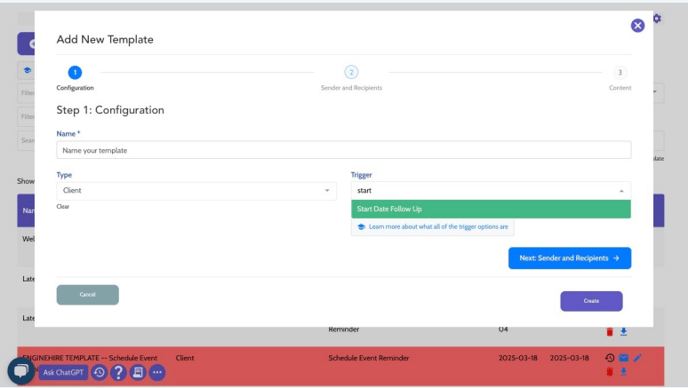Screen dimensions: 688x388
Task: Click Next: Sender and Recipients button
Action: click(570, 258)
